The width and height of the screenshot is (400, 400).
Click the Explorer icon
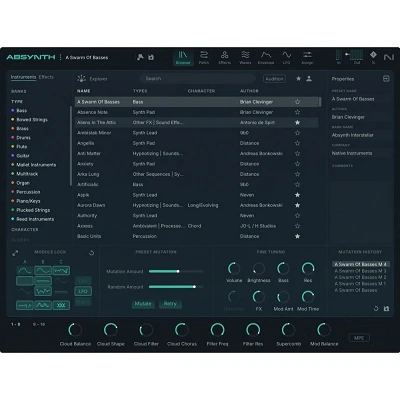[82, 79]
